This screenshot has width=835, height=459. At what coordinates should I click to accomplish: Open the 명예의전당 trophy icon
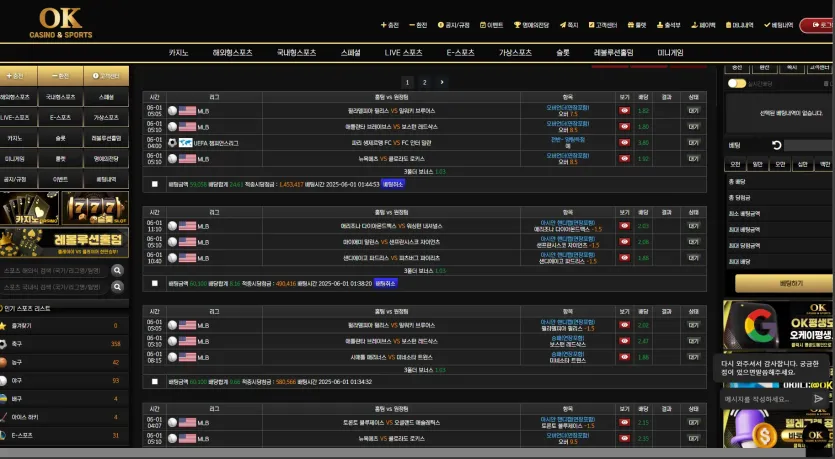tap(517, 25)
